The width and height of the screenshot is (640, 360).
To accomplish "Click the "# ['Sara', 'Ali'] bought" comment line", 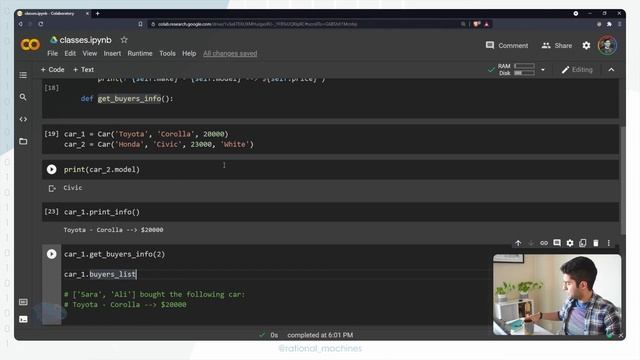I will pyautogui.click(x=154, y=294).
